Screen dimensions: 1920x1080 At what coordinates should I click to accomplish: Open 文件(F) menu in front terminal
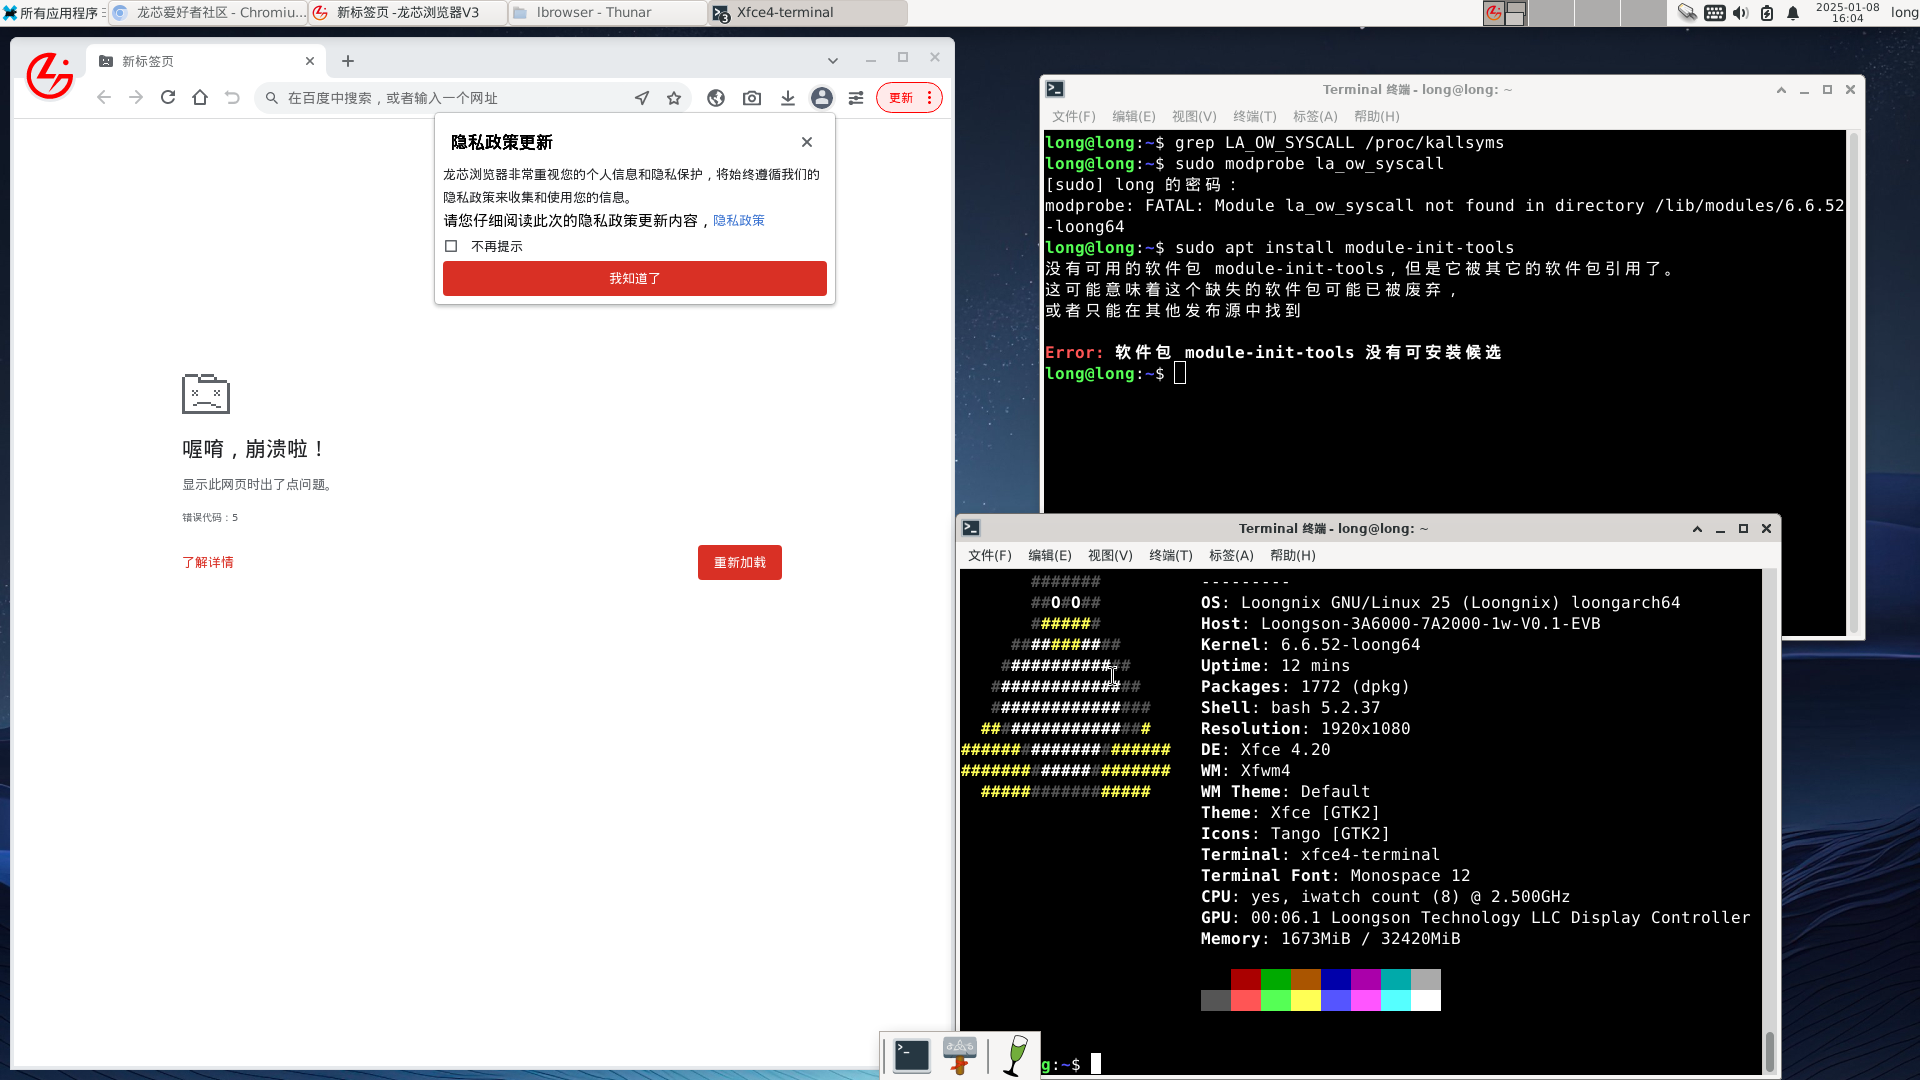click(989, 555)
